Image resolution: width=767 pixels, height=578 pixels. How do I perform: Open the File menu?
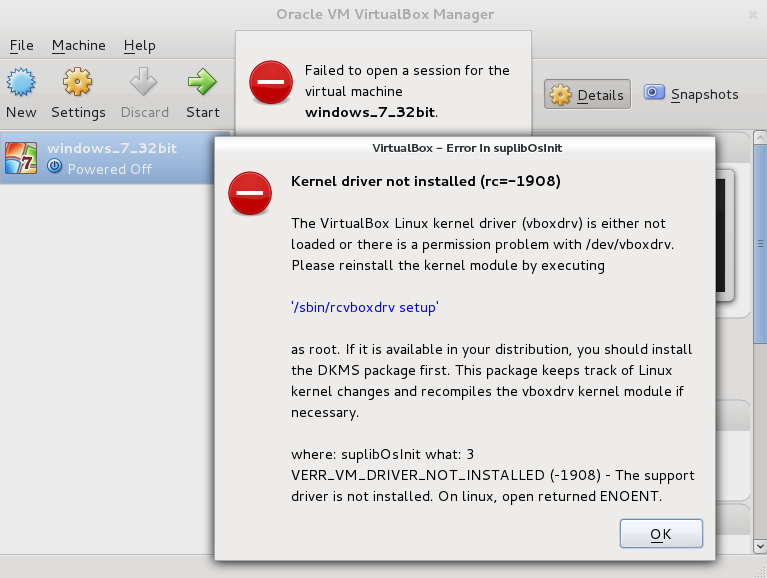pyautogui.click(x=21, y=45)
